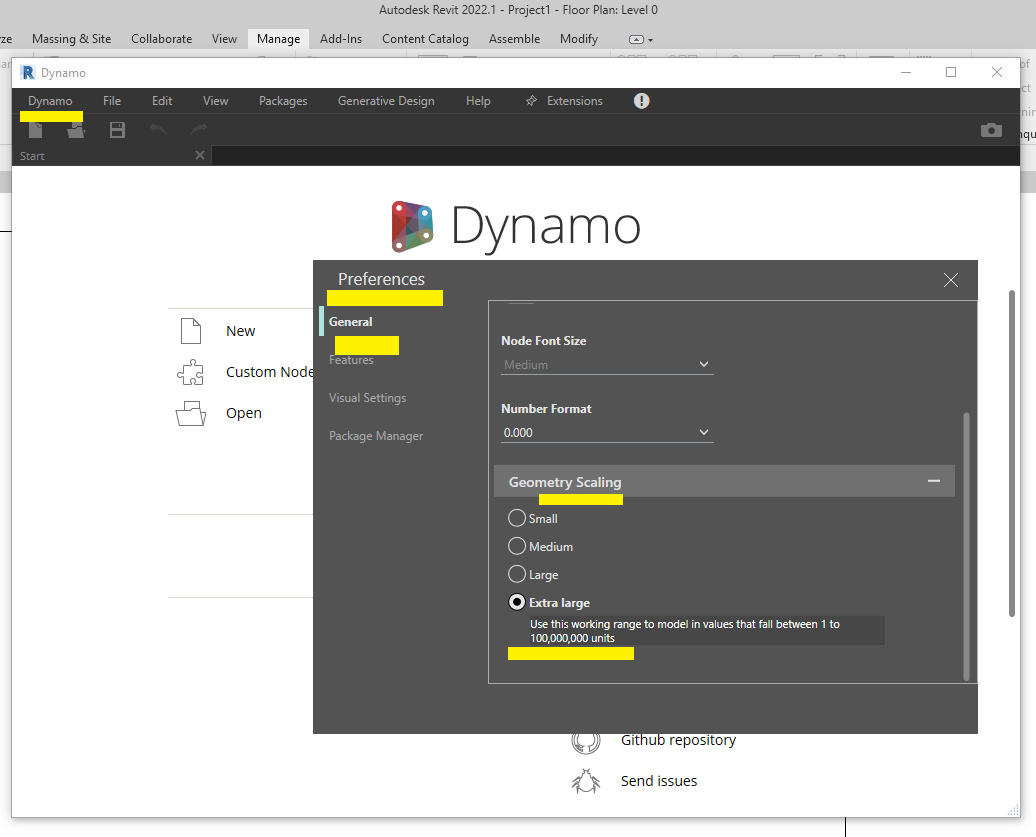1036x837 pixels.
Task: Click the Open file toolbar icon
Action: coord(77,130)
